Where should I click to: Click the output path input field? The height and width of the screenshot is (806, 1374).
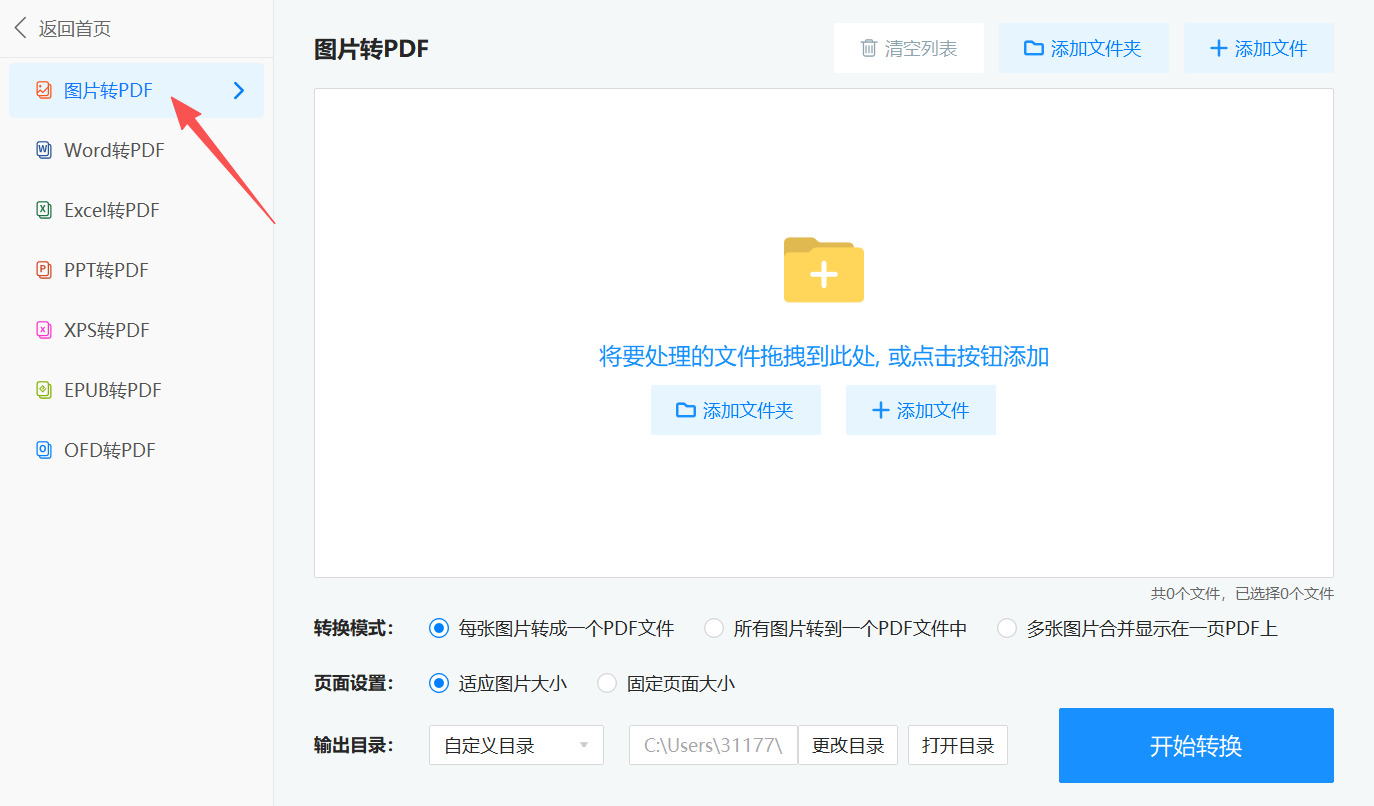point(712,745)
